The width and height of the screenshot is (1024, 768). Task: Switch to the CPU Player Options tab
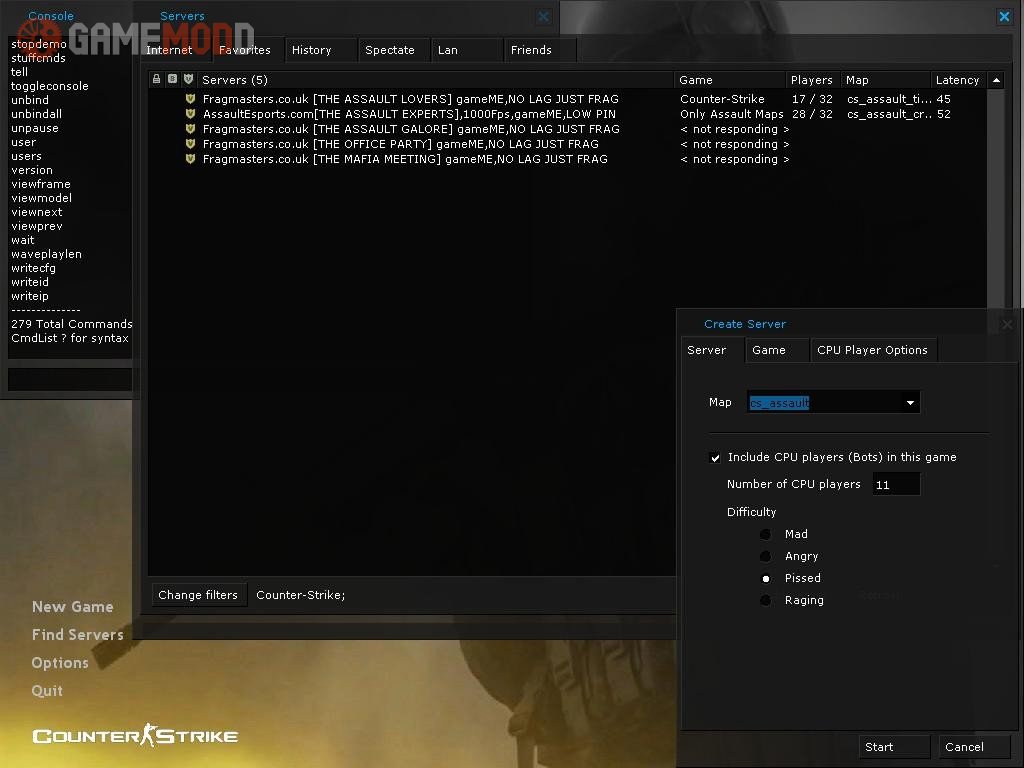[872, 350]
